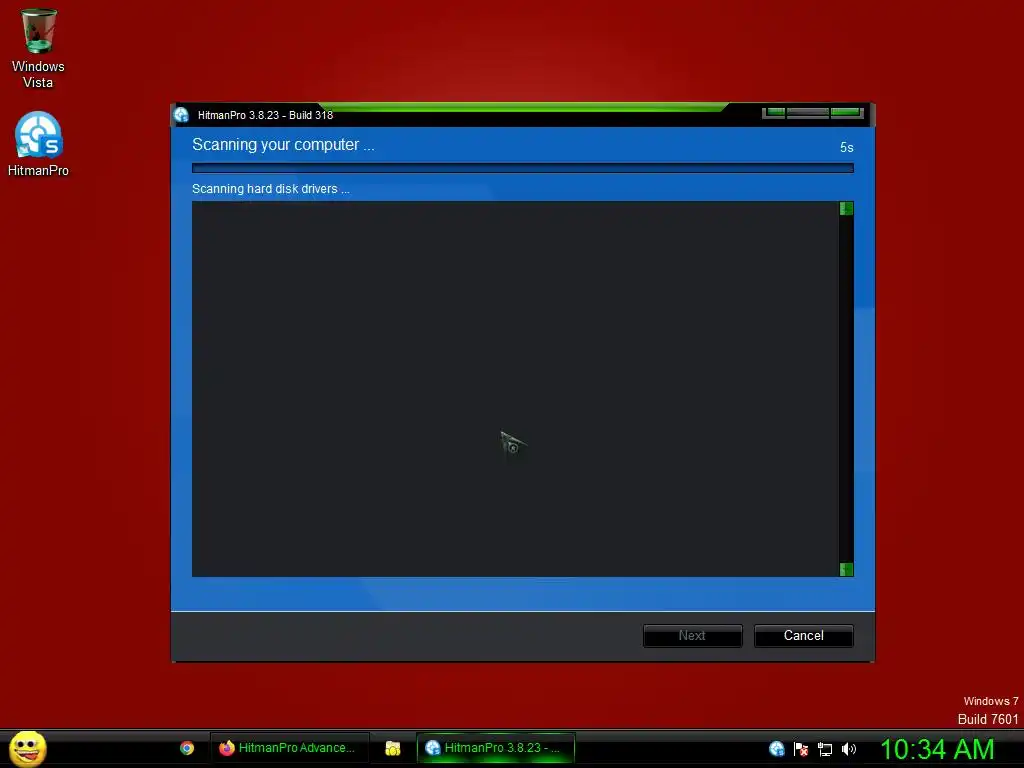Maximize the HitmanPro window
Viewport: 1024px width, 768px height.
click(x=808, y=113)
